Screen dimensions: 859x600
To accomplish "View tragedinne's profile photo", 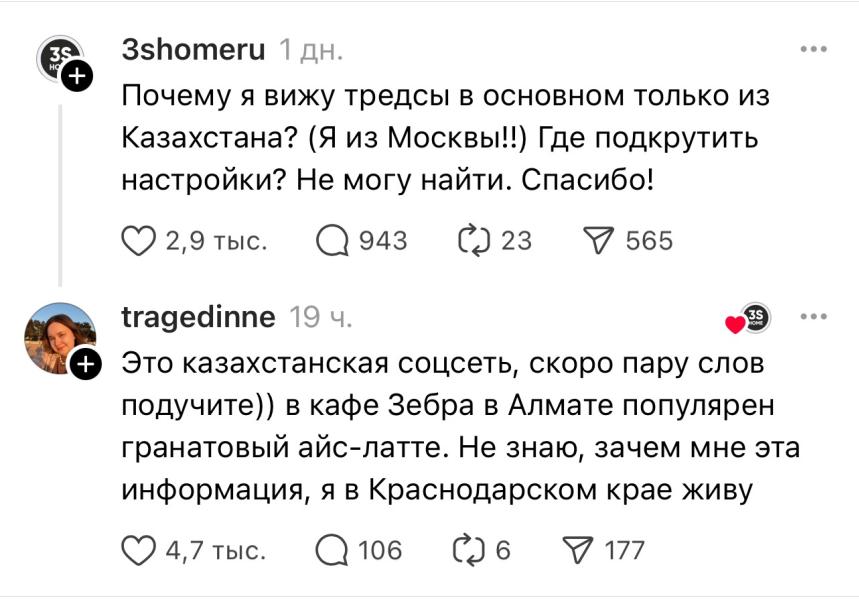I will (x=58, y=337).
